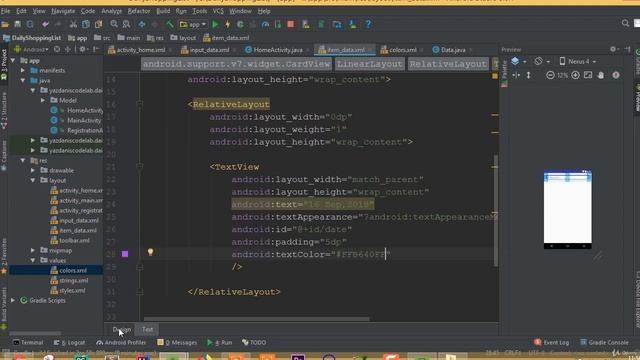Click the Cut scissors icon

(x=73, y=24)
